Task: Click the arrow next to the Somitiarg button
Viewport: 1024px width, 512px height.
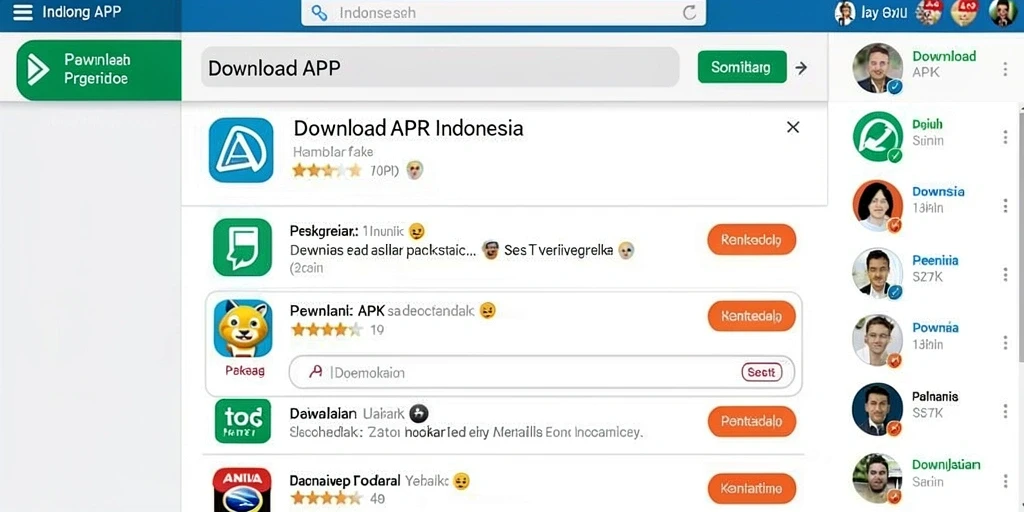Action: (x=801, y=67)
